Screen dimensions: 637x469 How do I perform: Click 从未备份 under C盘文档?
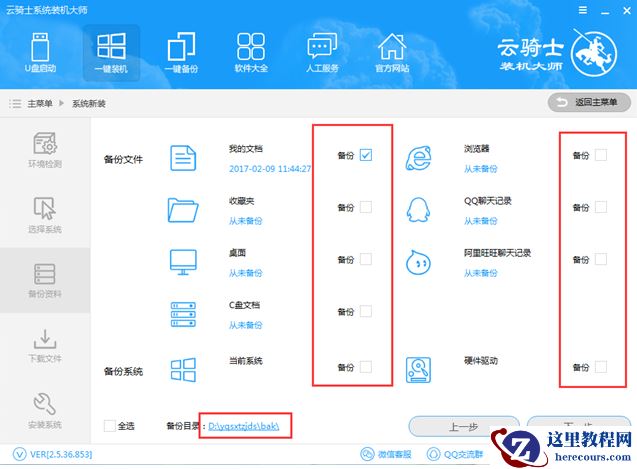click(x=245, y=325)
